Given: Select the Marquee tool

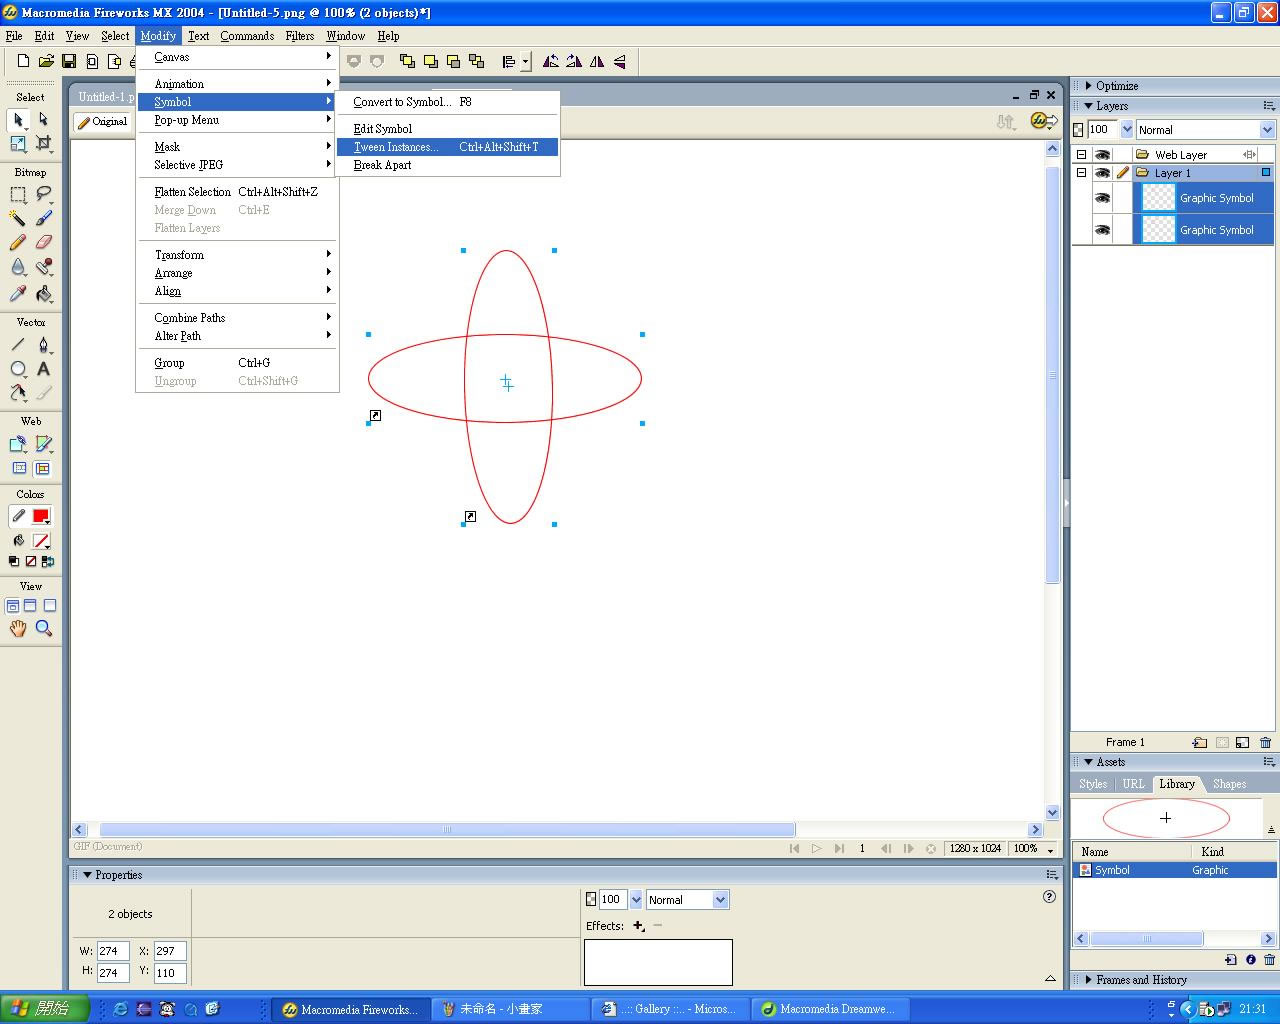Looking at the screenshot, I should 18,194.
